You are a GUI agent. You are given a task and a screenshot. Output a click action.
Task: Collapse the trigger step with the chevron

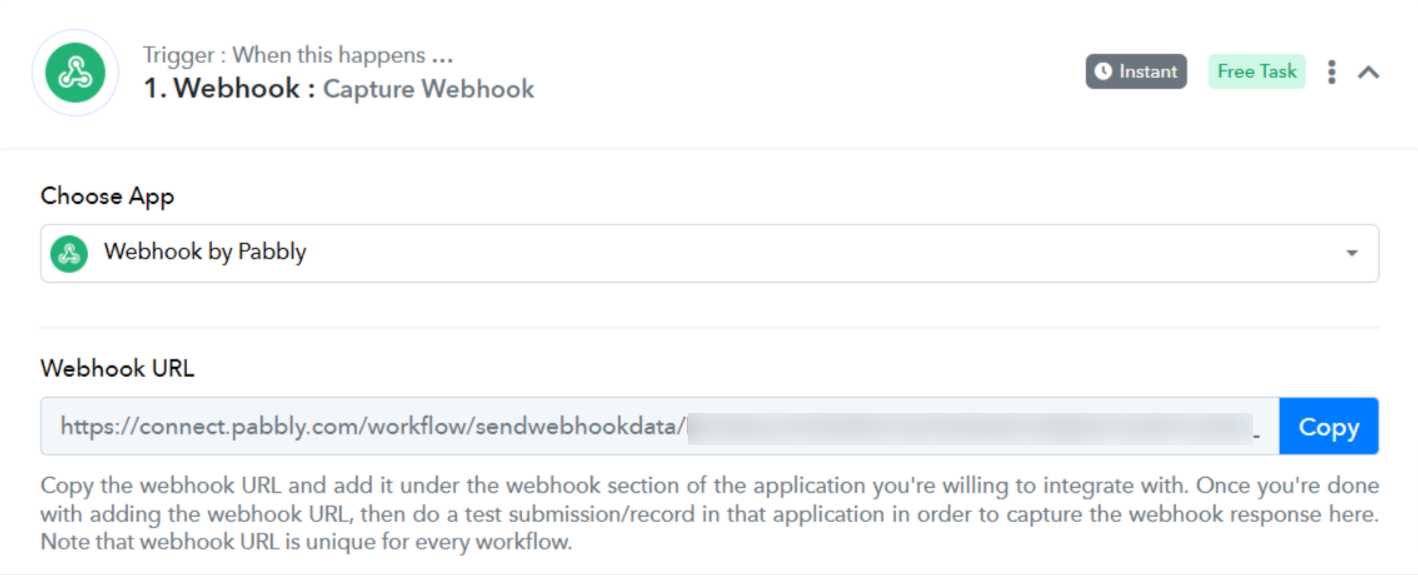[x=1369, y=72]
